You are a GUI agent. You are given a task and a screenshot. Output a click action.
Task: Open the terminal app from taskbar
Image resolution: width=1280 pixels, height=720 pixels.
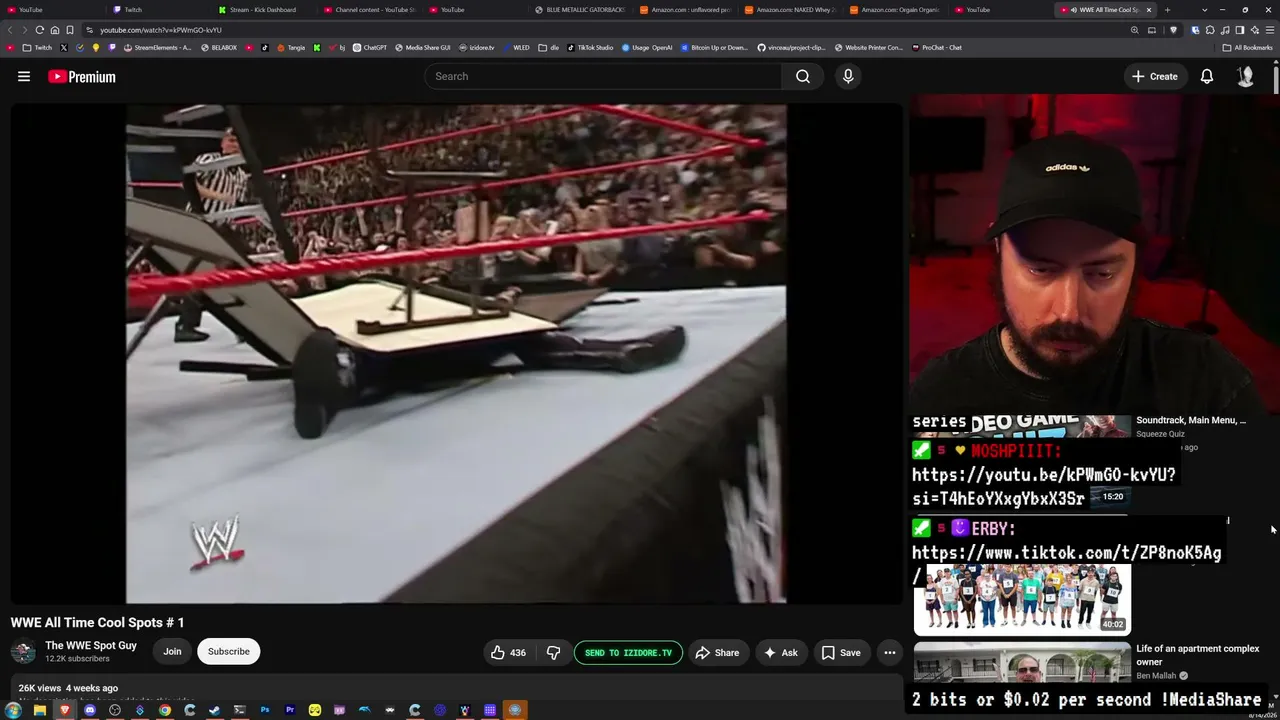point(240,710)
